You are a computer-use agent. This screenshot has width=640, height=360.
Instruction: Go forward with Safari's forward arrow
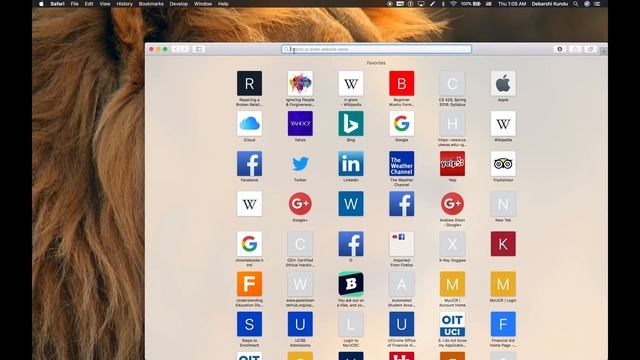coord(184,49)
